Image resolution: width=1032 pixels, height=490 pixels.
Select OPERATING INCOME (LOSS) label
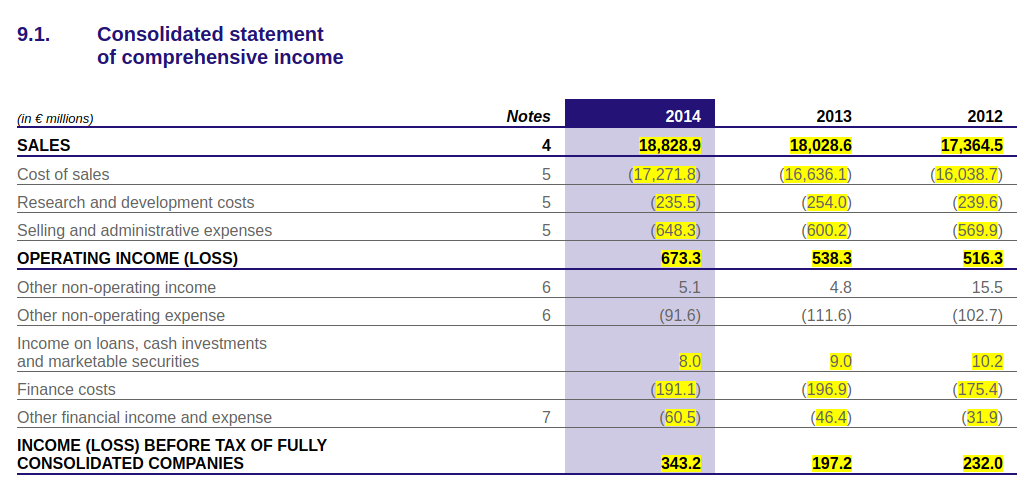127,259
